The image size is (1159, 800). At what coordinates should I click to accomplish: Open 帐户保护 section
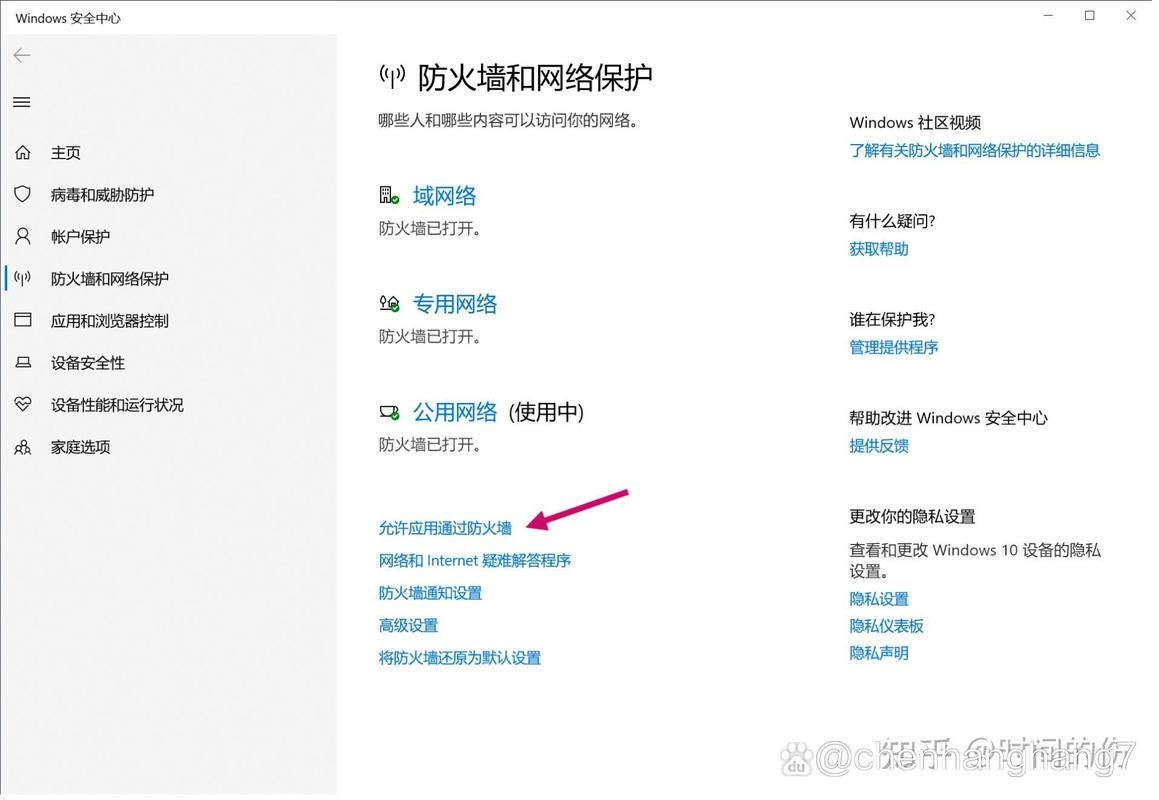pos(81,237)
